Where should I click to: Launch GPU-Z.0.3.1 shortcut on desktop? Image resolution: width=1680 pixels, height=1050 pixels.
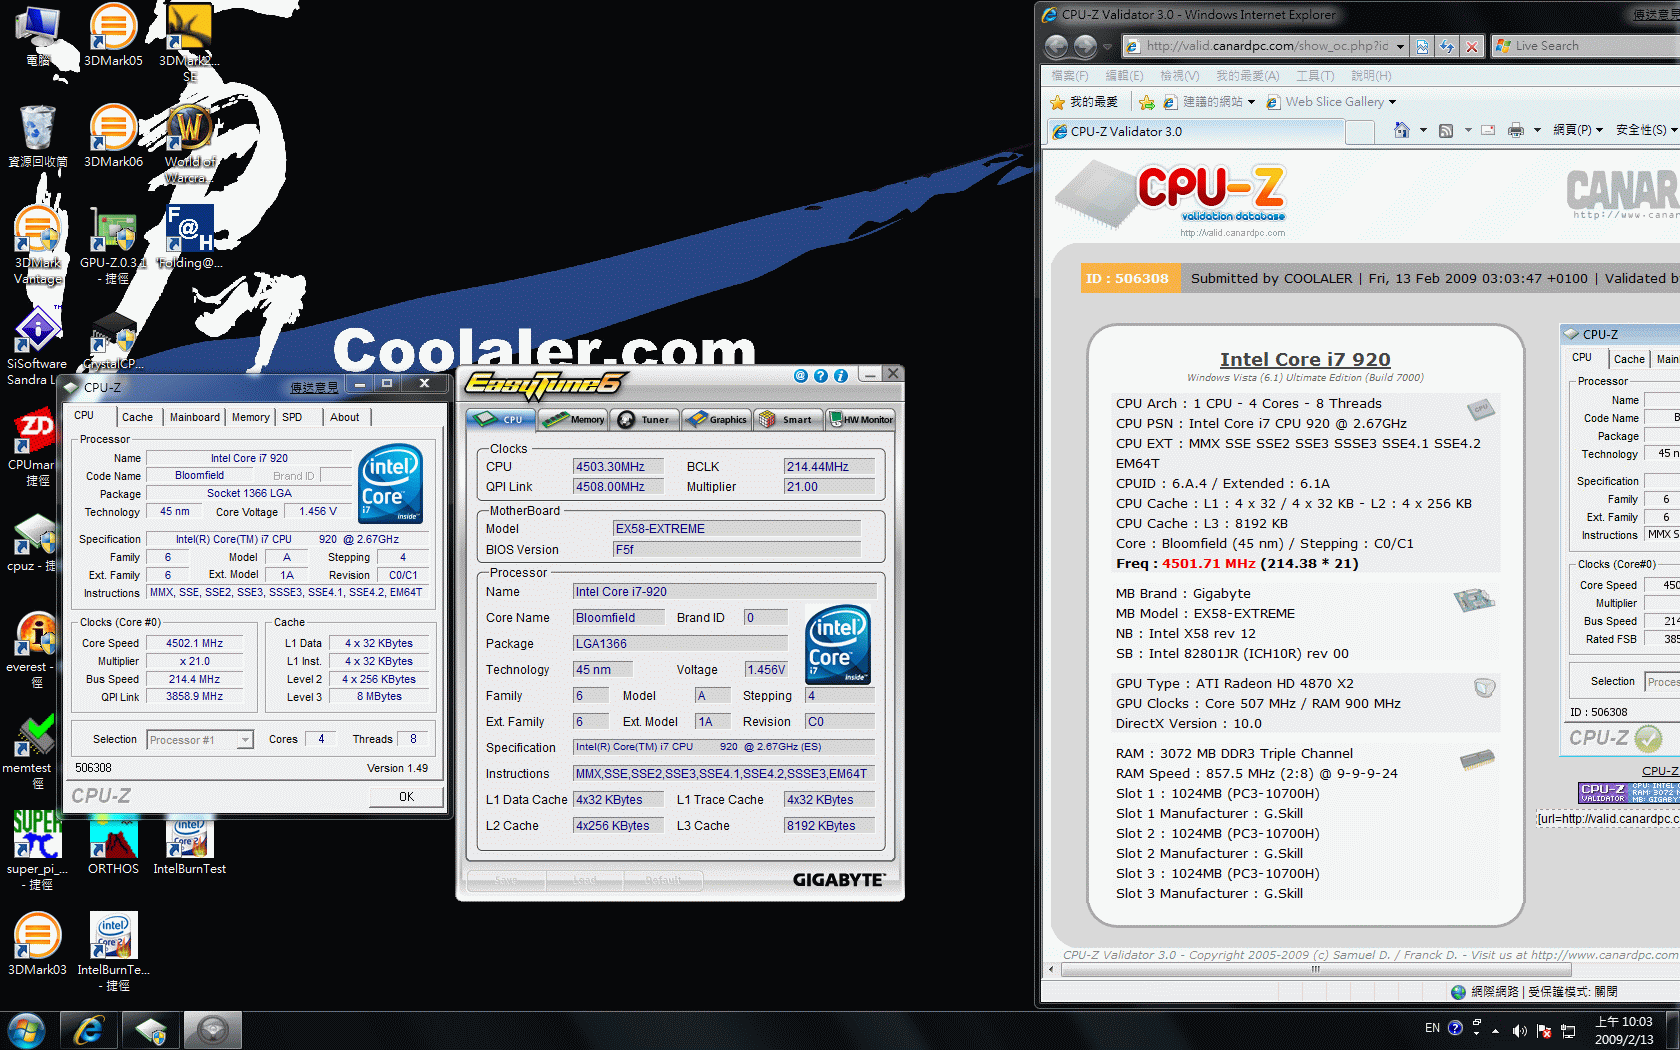pyautogui.click(x=113, y=245)
